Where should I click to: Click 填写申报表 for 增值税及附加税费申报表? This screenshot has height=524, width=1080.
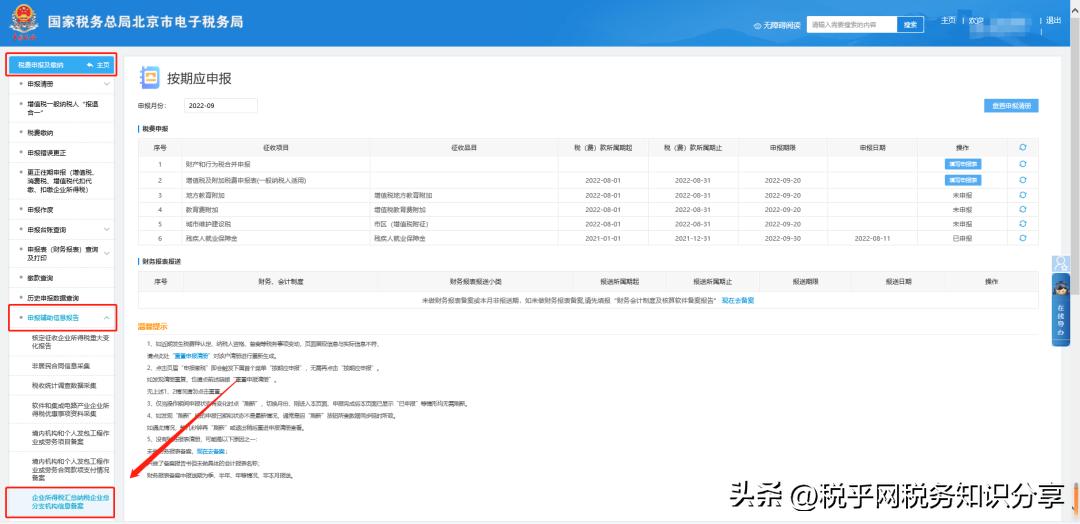click(963, 180)
